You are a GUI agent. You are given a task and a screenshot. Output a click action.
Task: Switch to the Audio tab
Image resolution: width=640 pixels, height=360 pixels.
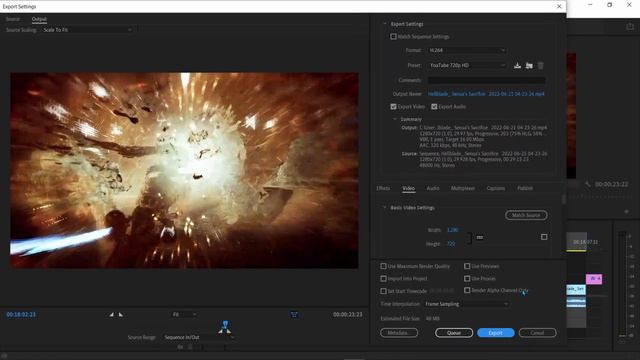433,188
